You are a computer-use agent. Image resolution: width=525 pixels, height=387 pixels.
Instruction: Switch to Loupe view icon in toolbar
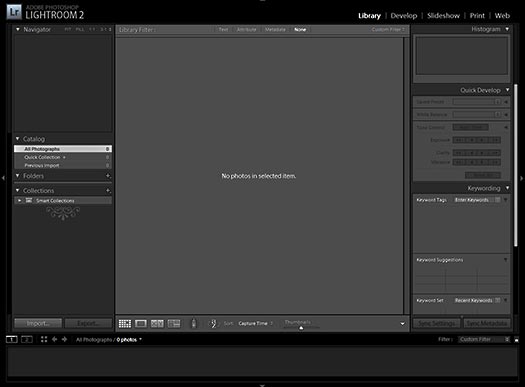click(141, 323)
